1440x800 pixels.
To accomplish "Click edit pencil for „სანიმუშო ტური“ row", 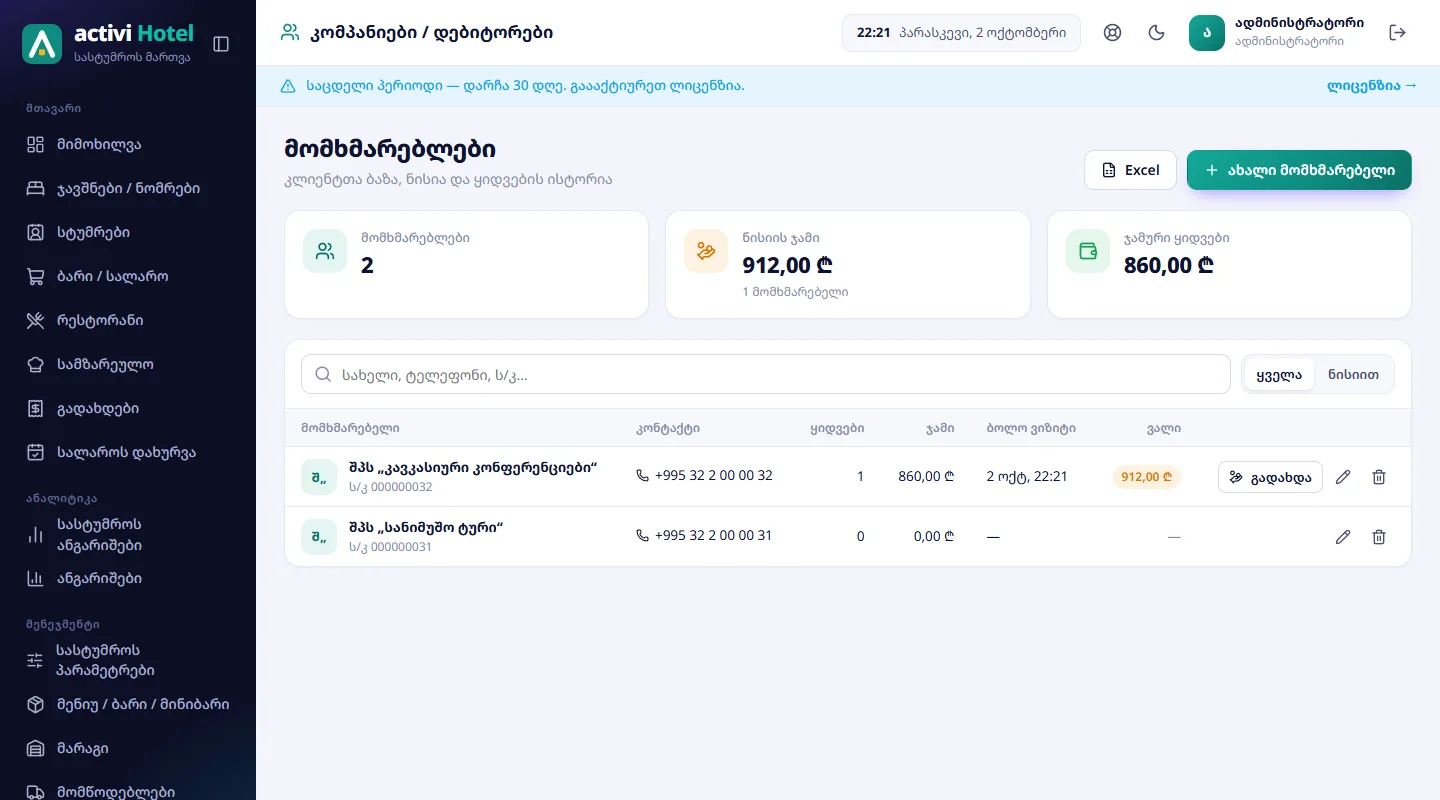I will click(x=1343, y=537).
